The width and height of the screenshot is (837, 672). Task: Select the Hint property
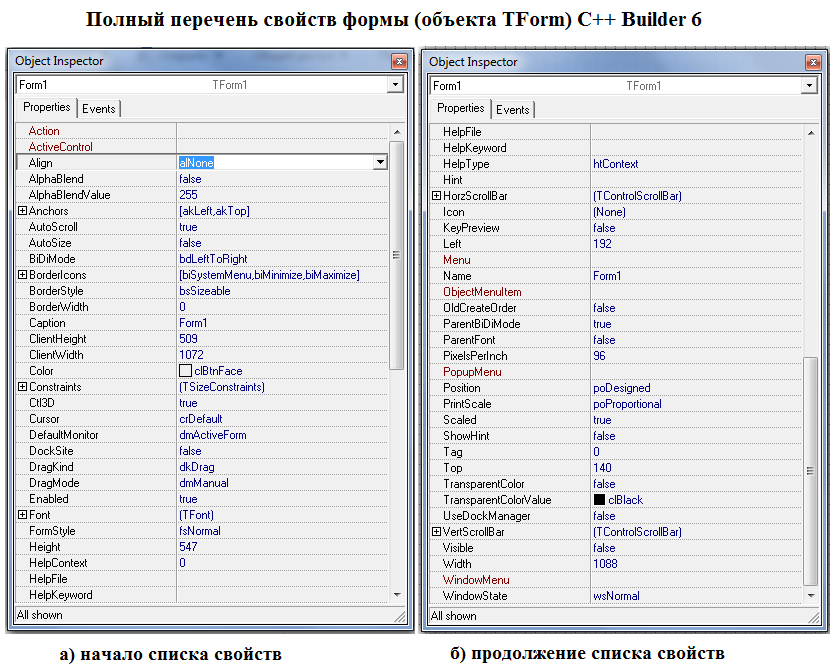coord(453,180)
